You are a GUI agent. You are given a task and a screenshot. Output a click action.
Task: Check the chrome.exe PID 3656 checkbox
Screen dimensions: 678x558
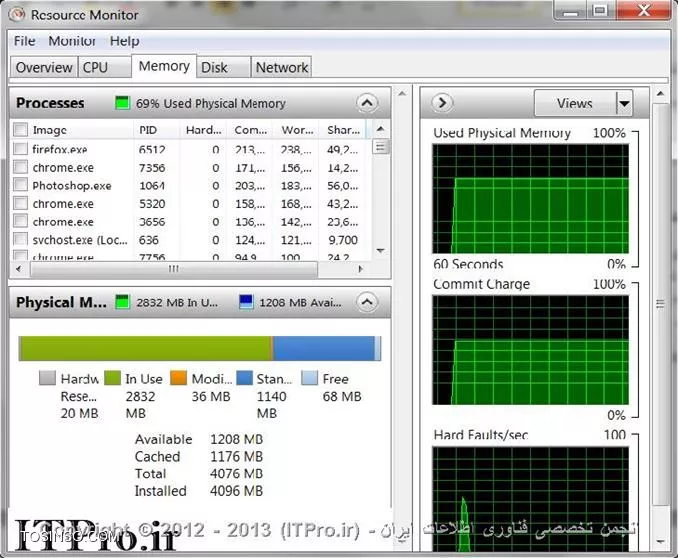click(20, 221)
